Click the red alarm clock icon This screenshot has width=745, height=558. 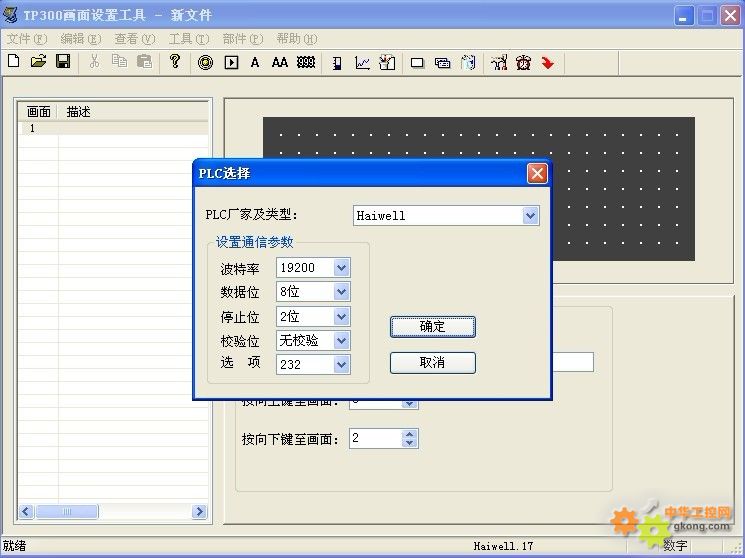[x=523, y=63]
